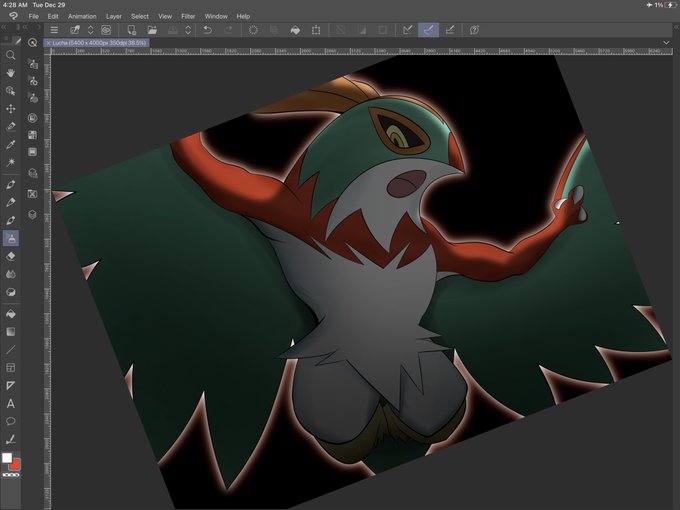Select the Eyedropper tool
Image resolution: width=680 pixels, height=510 pixels.
click(x=10, y=144)
